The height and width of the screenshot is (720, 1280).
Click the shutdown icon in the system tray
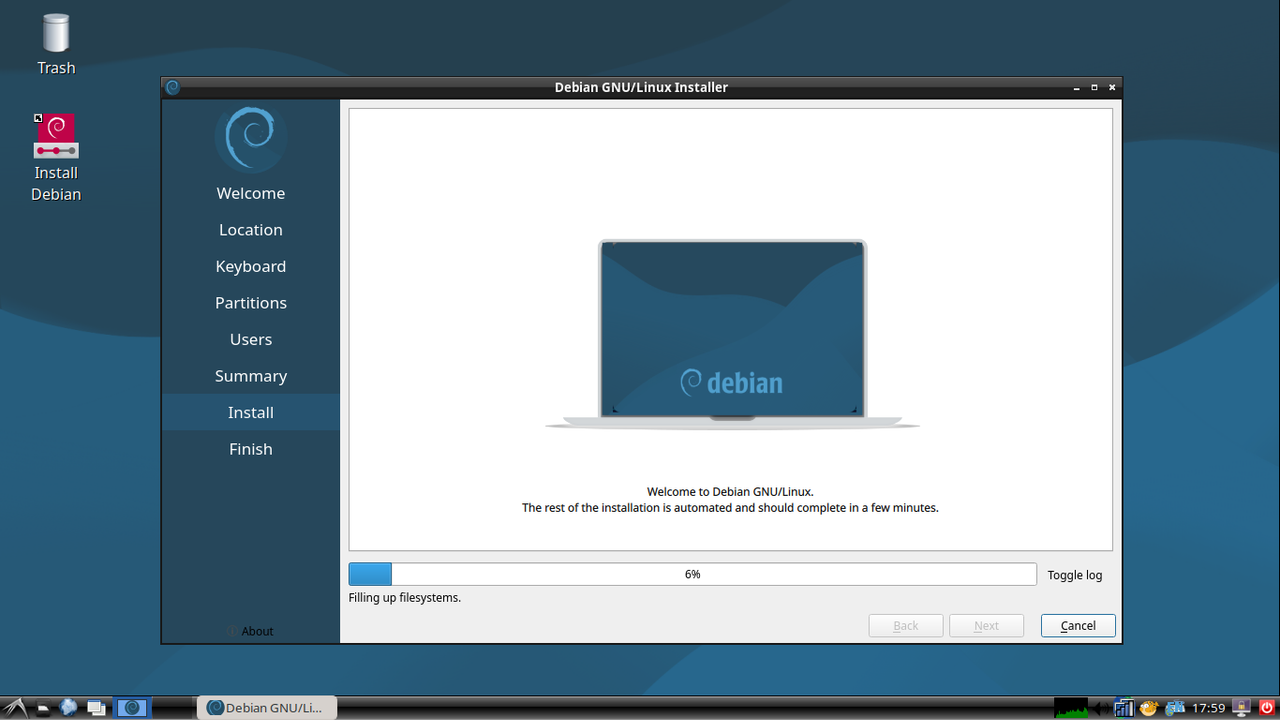point(1268,707)
